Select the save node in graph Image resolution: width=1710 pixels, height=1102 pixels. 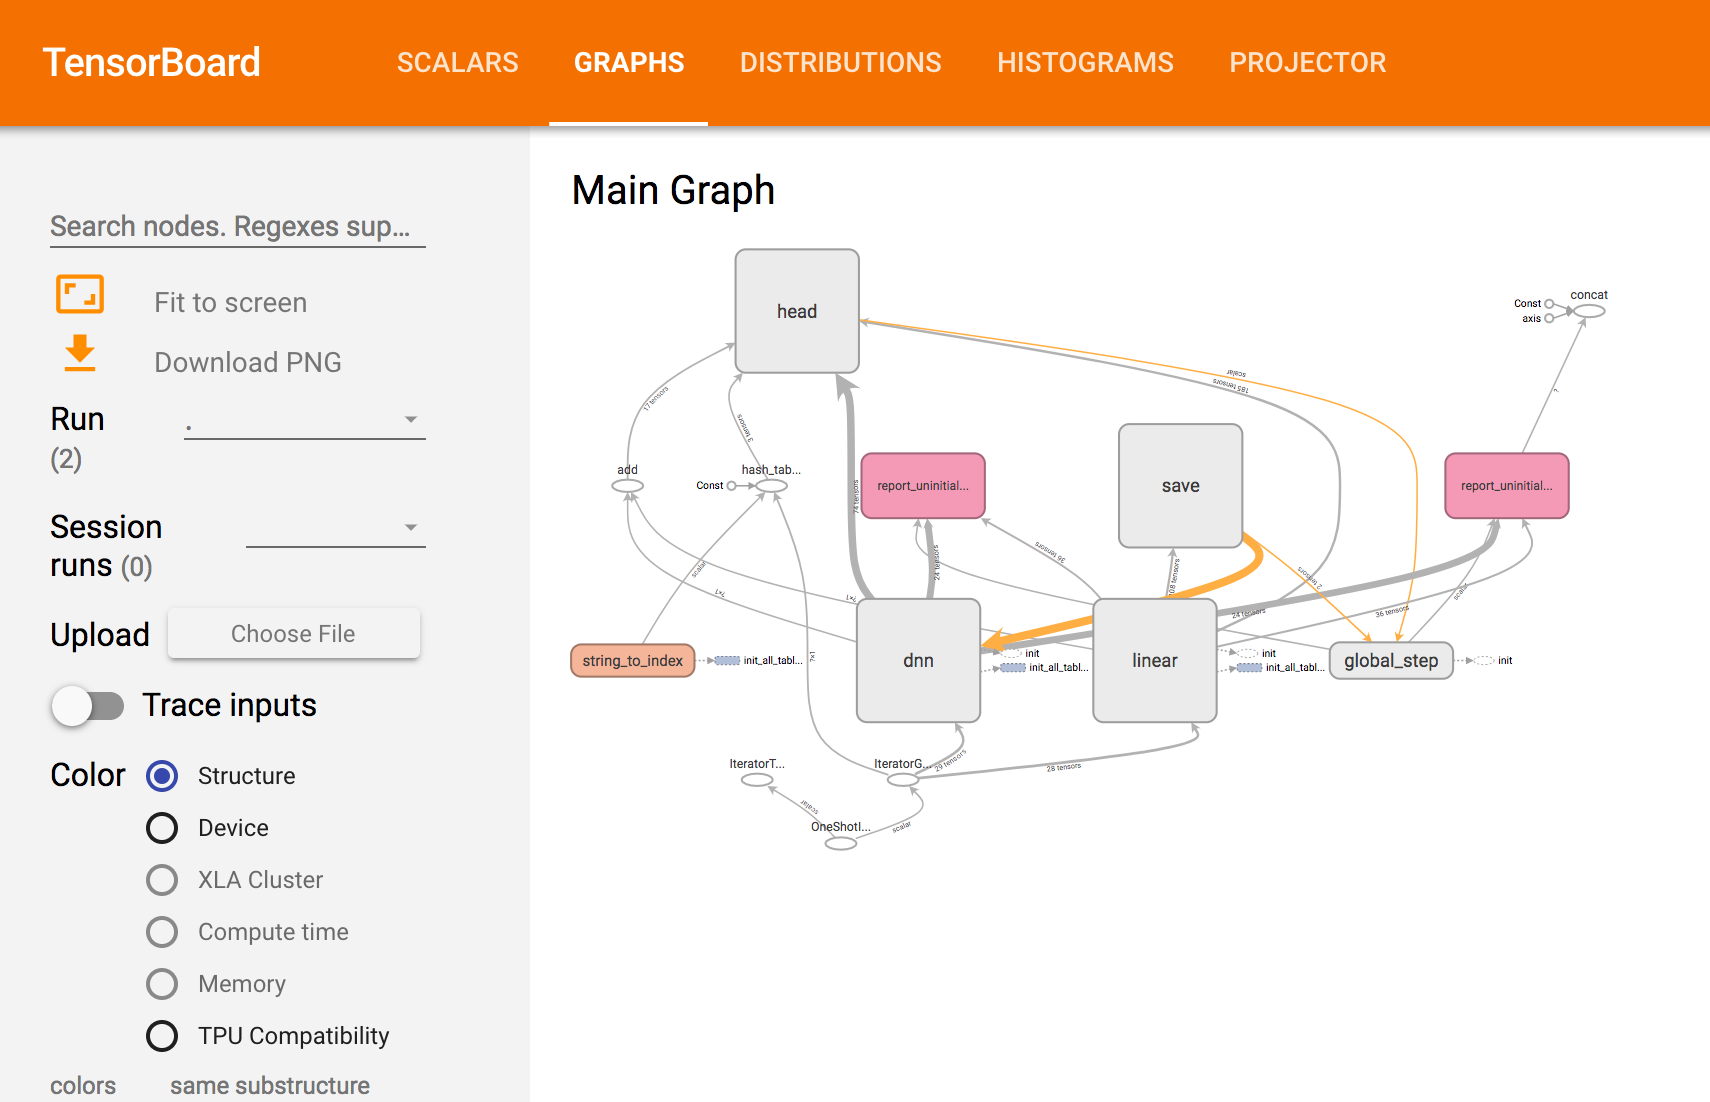point(1180,486)
